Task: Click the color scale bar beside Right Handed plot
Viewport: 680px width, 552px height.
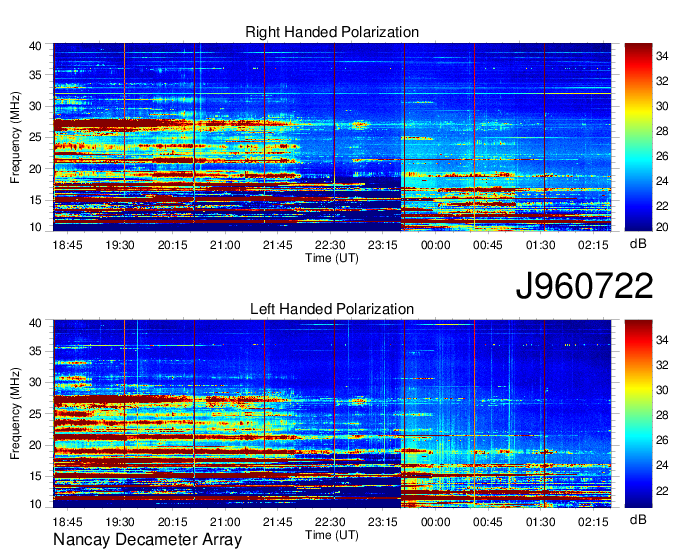Action: [638, 137]
